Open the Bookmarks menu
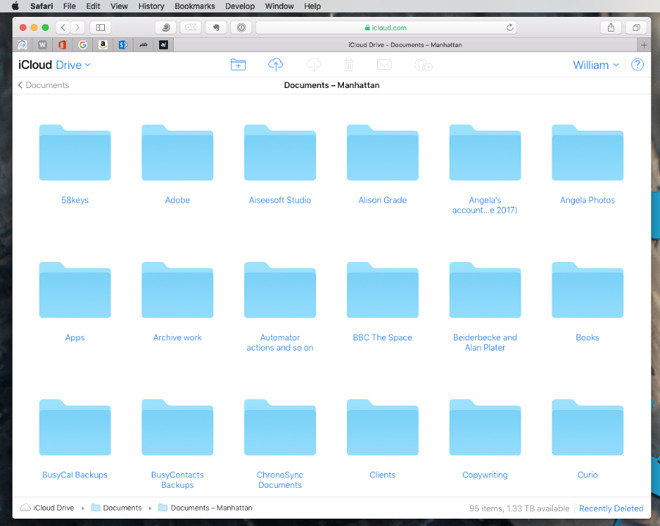 pos(194,6)
